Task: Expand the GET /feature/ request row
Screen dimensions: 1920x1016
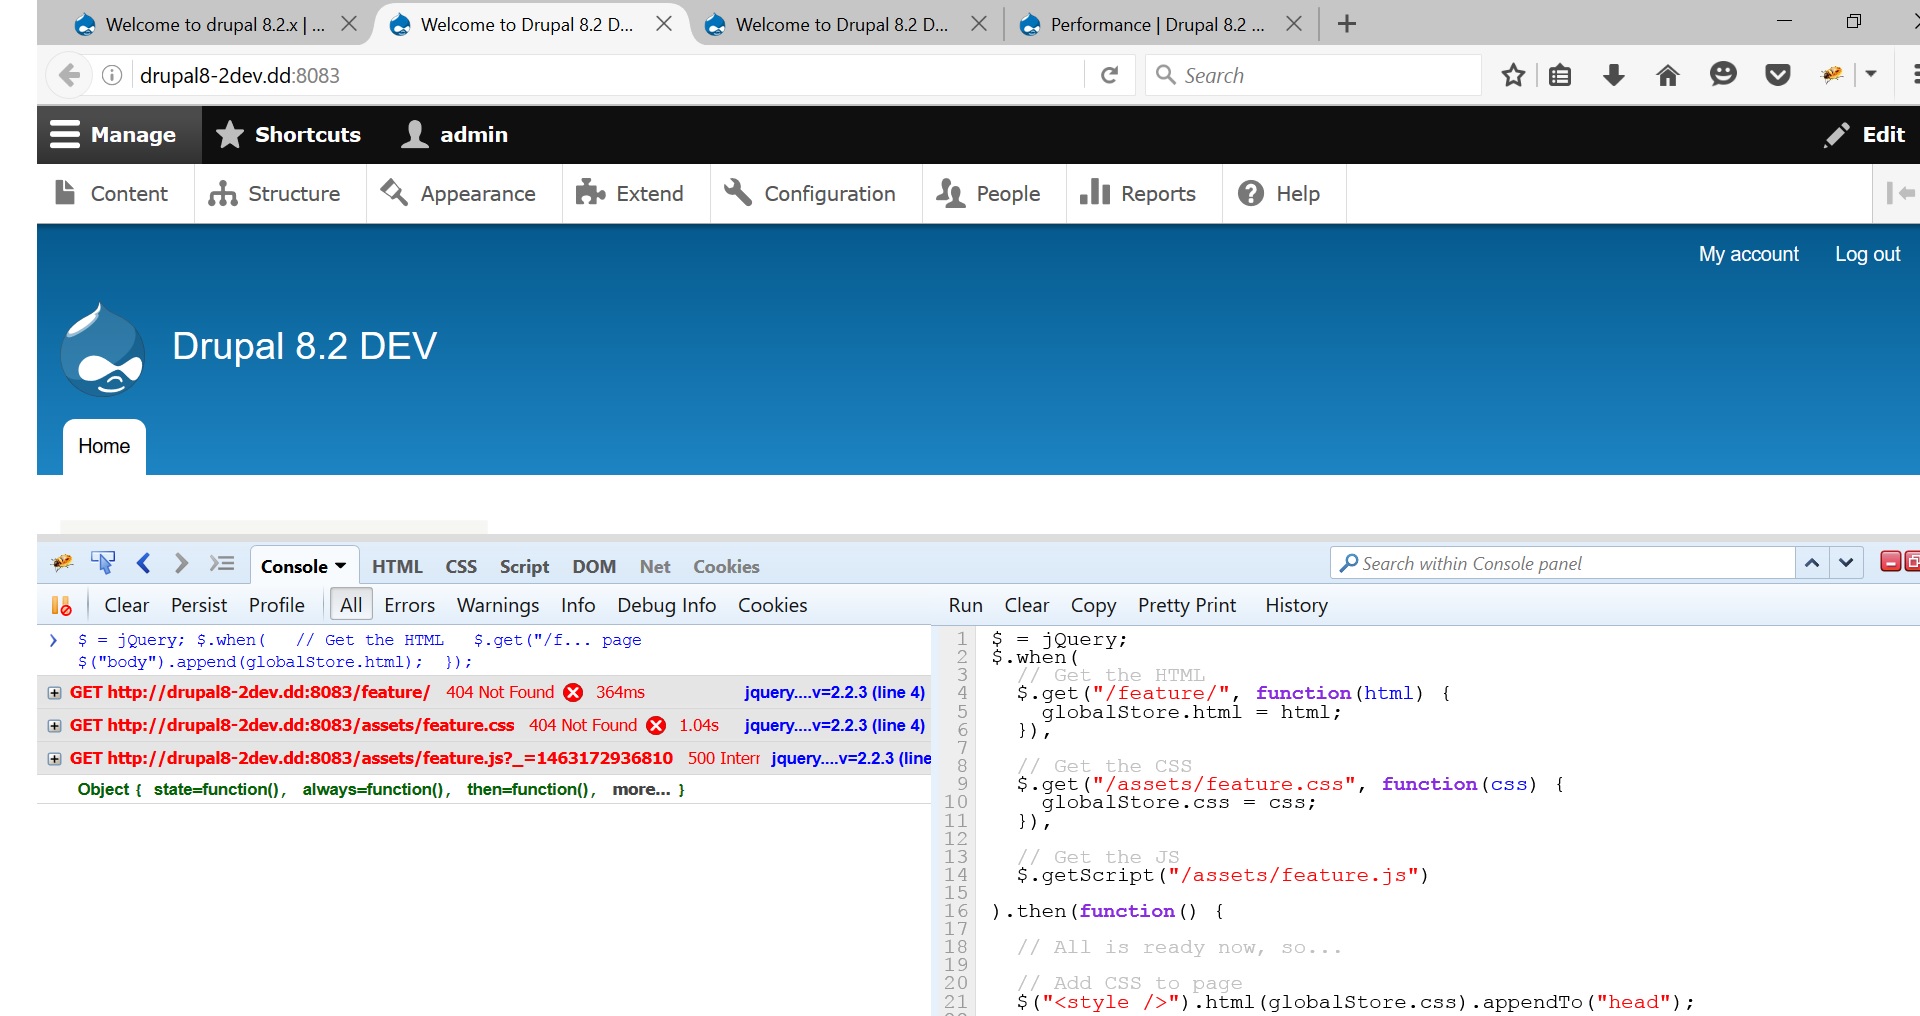Action: [x=54, y=692]
